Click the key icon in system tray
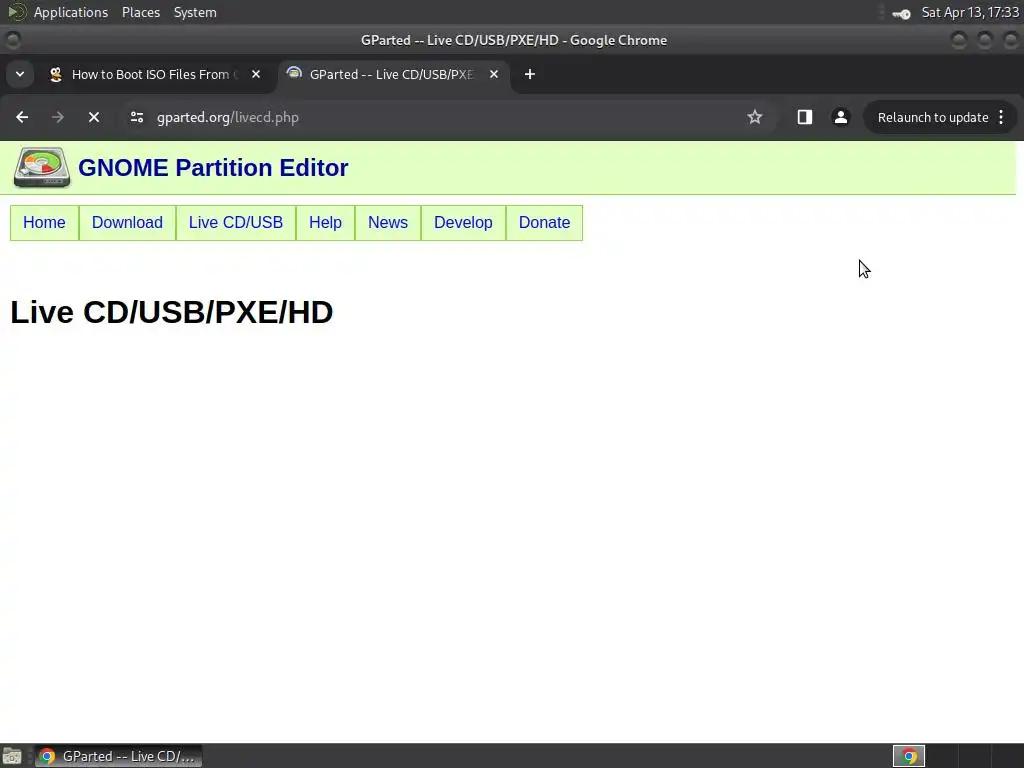Screen dimensions: 1024x768 [x=902, y=14]
